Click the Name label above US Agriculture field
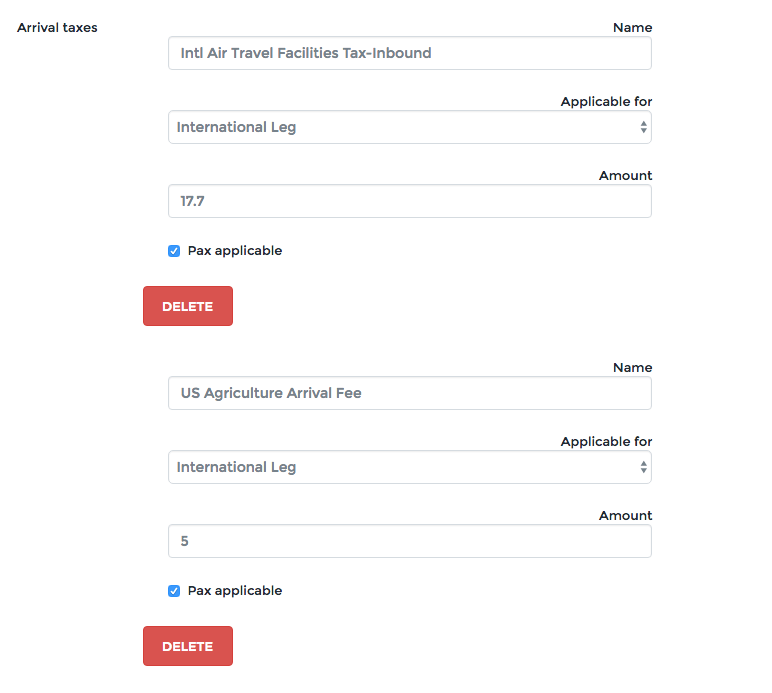Image resolution: width=772 pixels, height=693 pixels. point(632,368)
